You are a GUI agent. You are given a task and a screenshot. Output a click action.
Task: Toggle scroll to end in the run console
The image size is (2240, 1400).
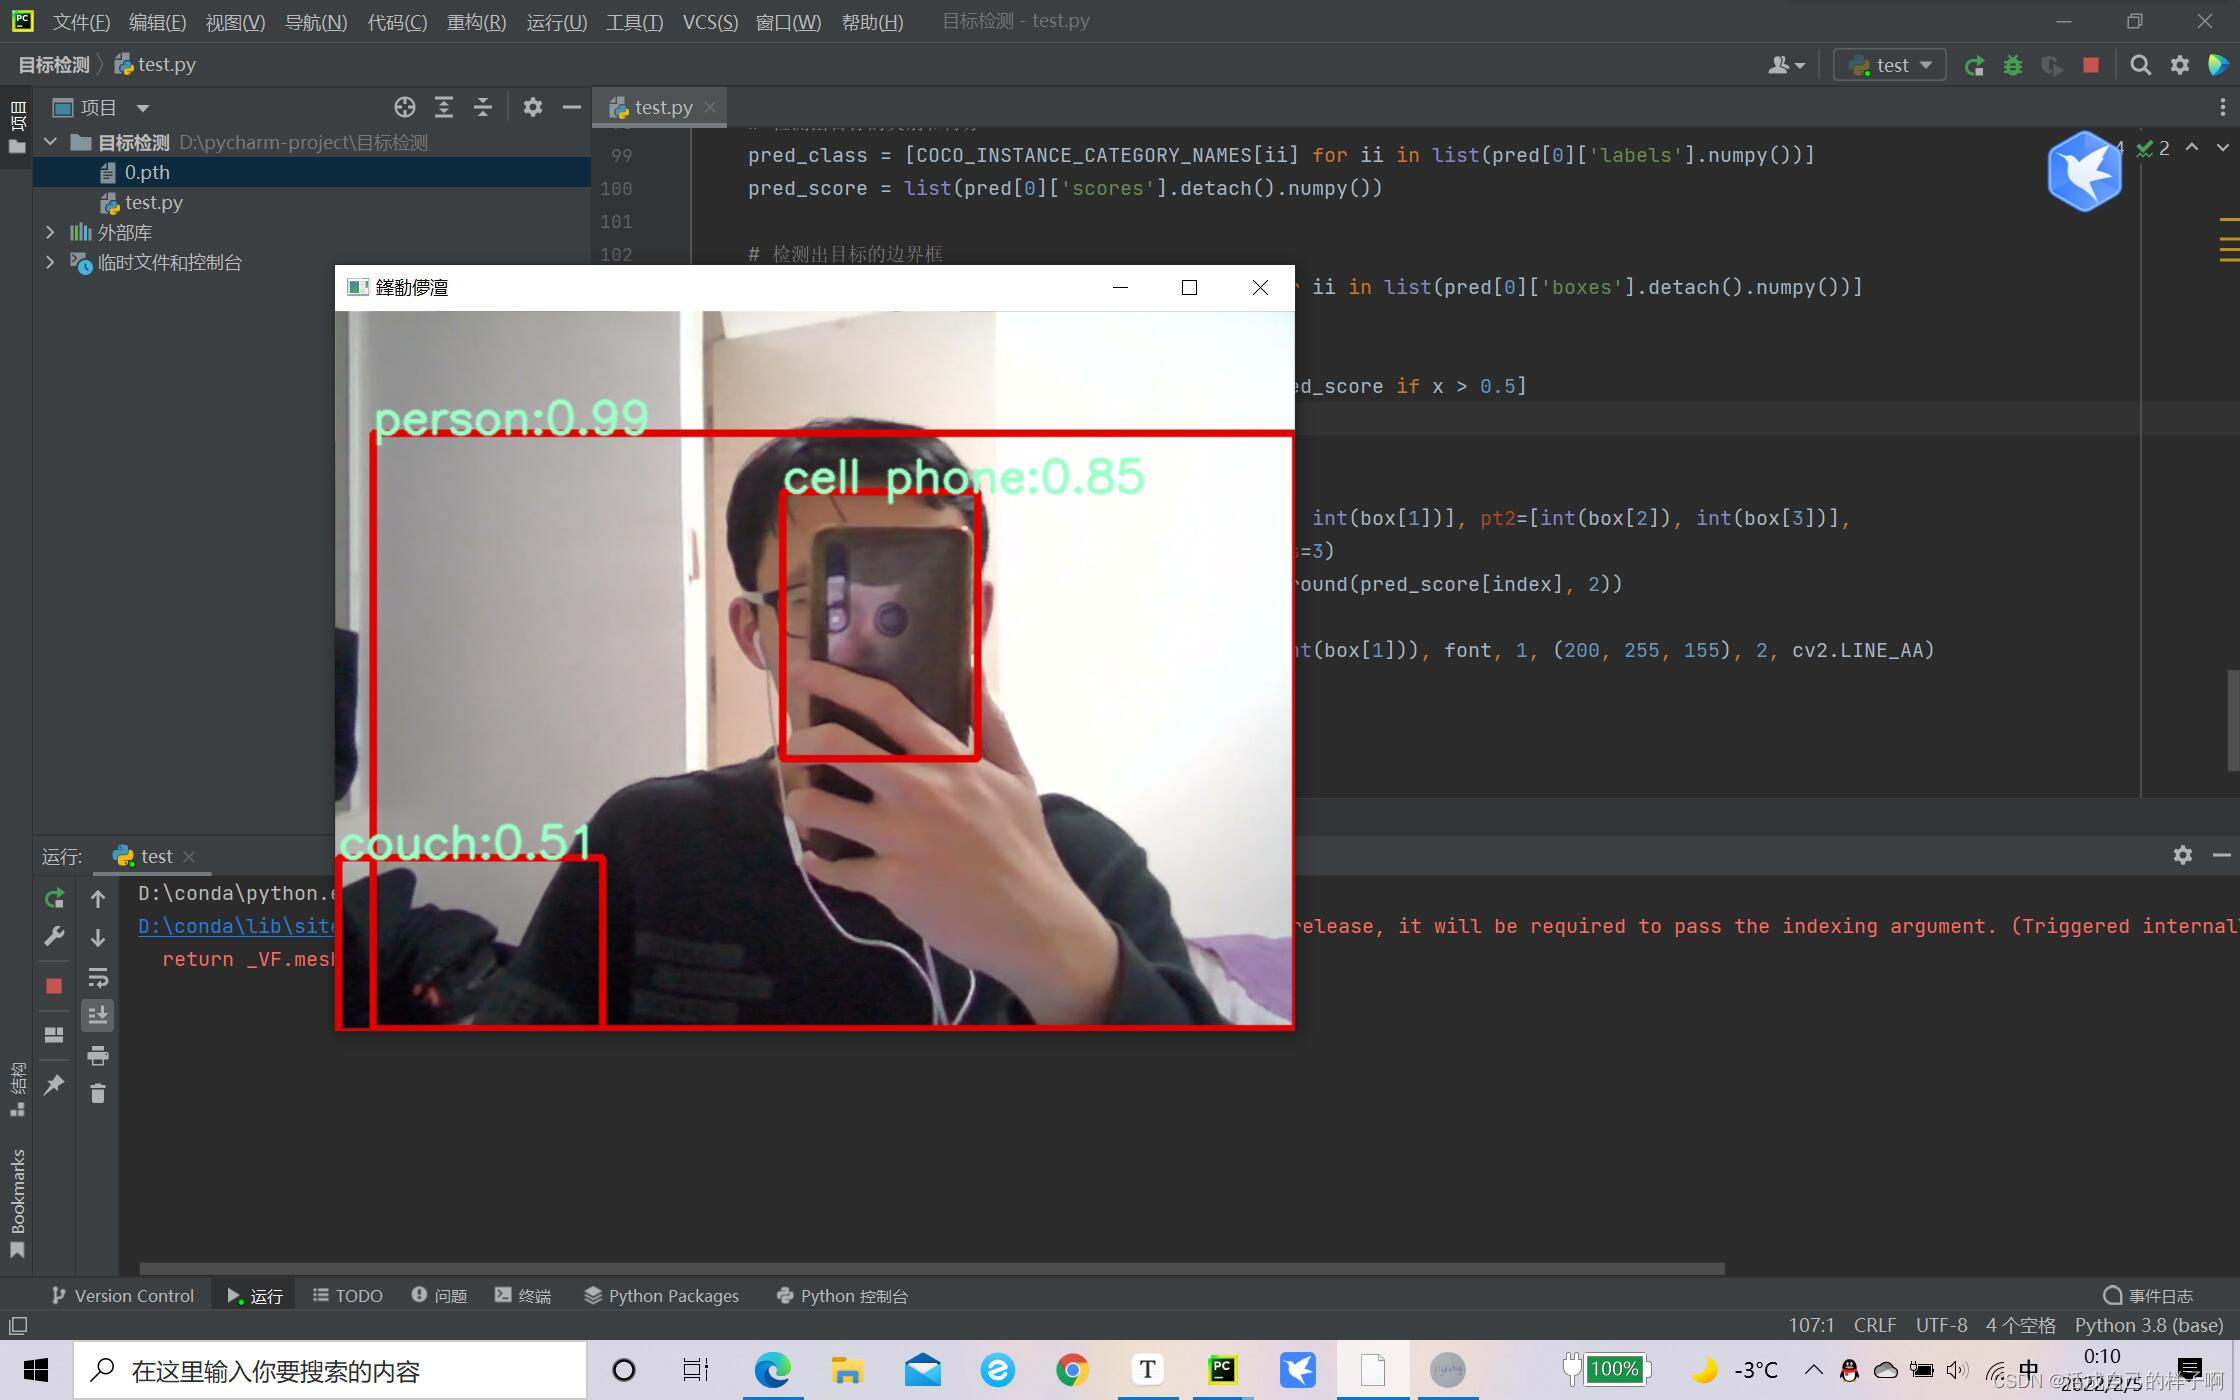click(x=98, y=1016)
